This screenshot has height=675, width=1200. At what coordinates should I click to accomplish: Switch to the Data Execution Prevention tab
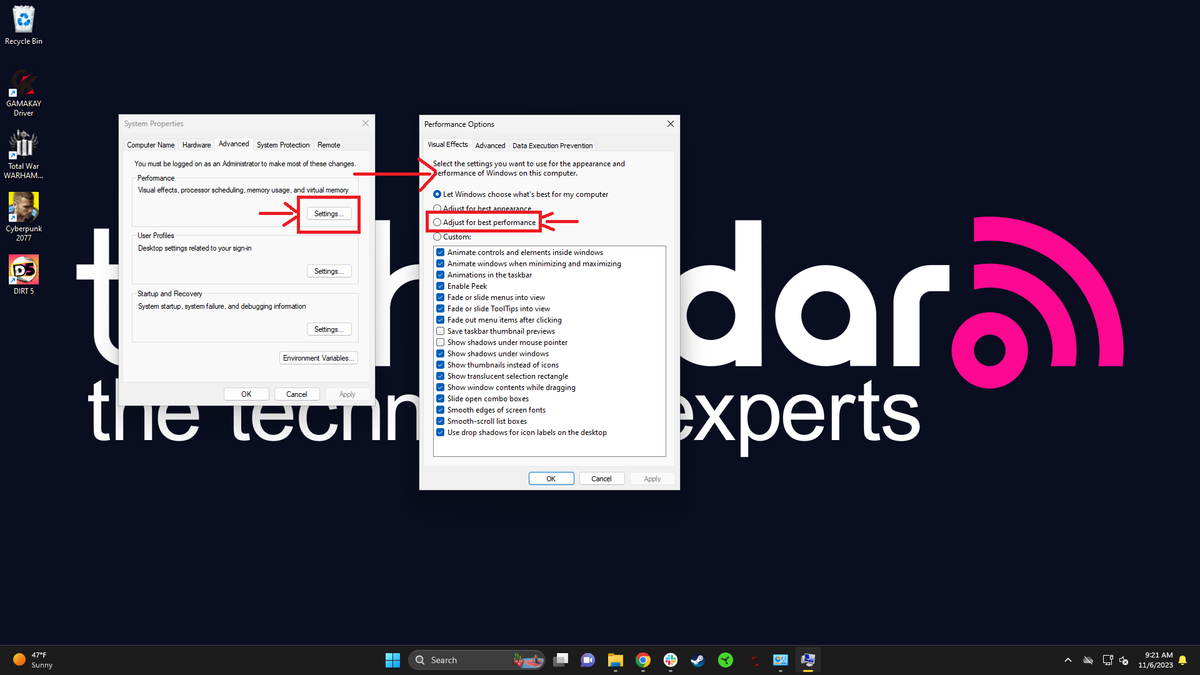[x=553, y=144]
